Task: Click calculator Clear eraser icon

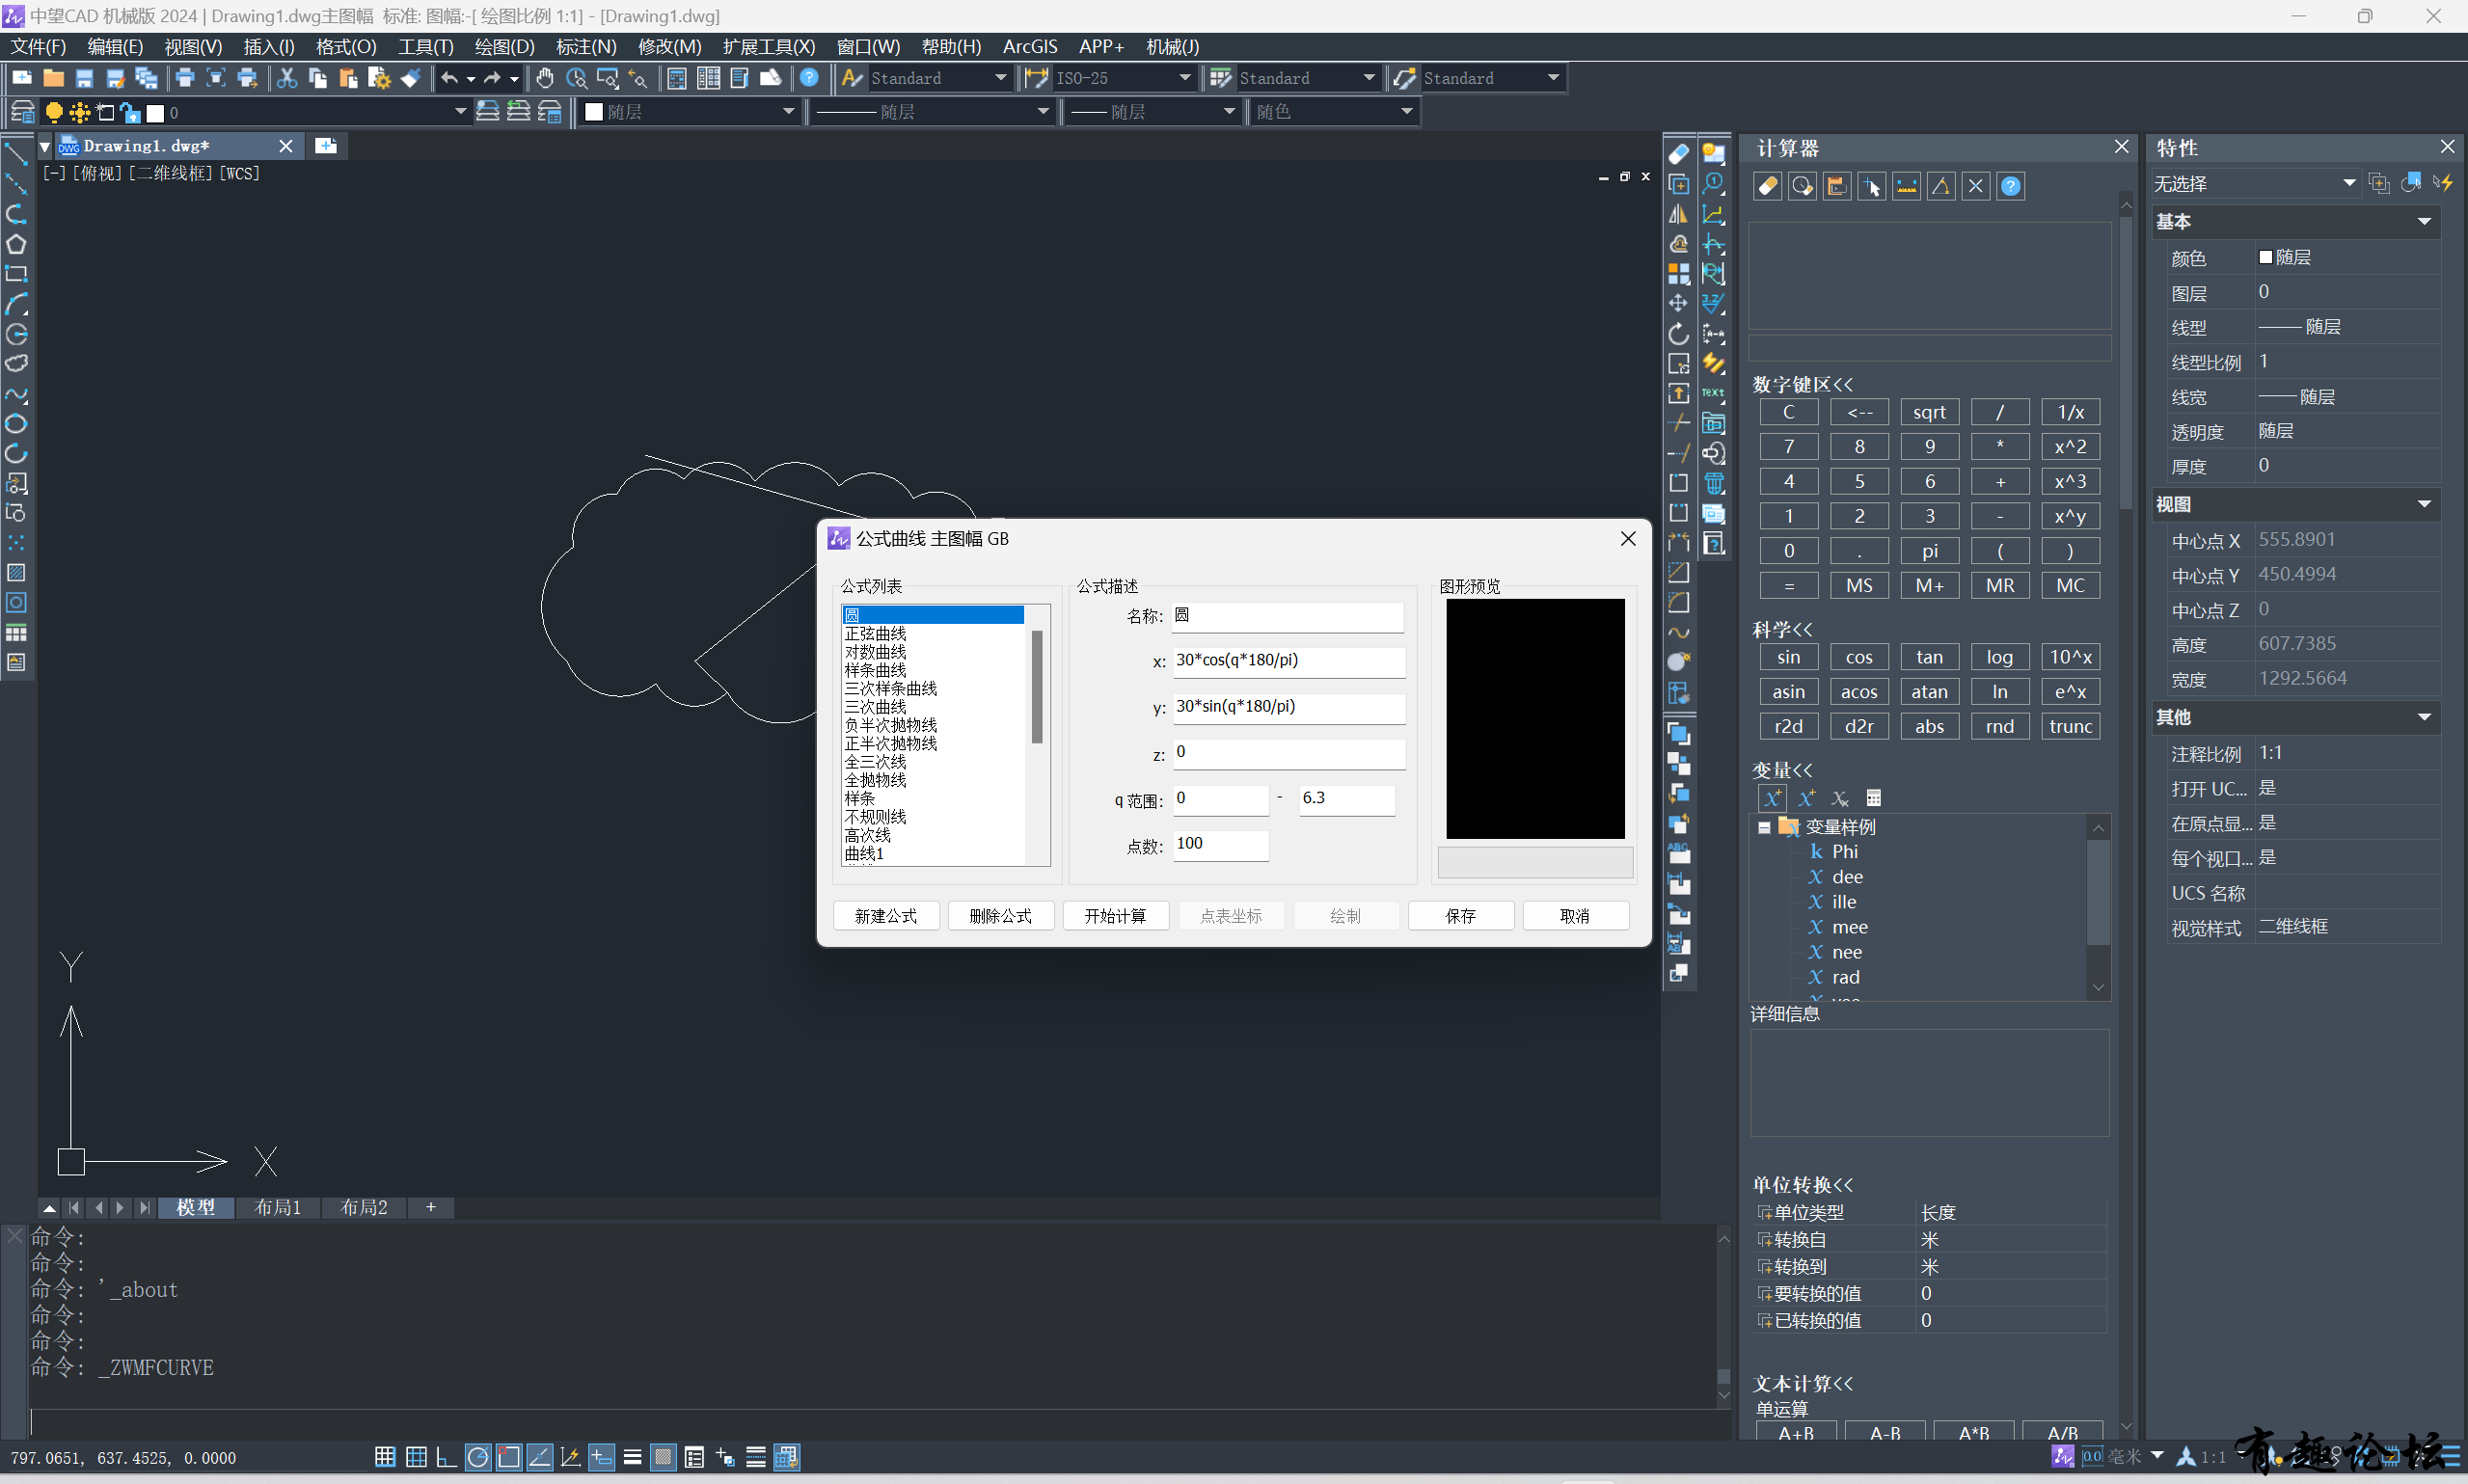Action: click(x=1767, y=186)
